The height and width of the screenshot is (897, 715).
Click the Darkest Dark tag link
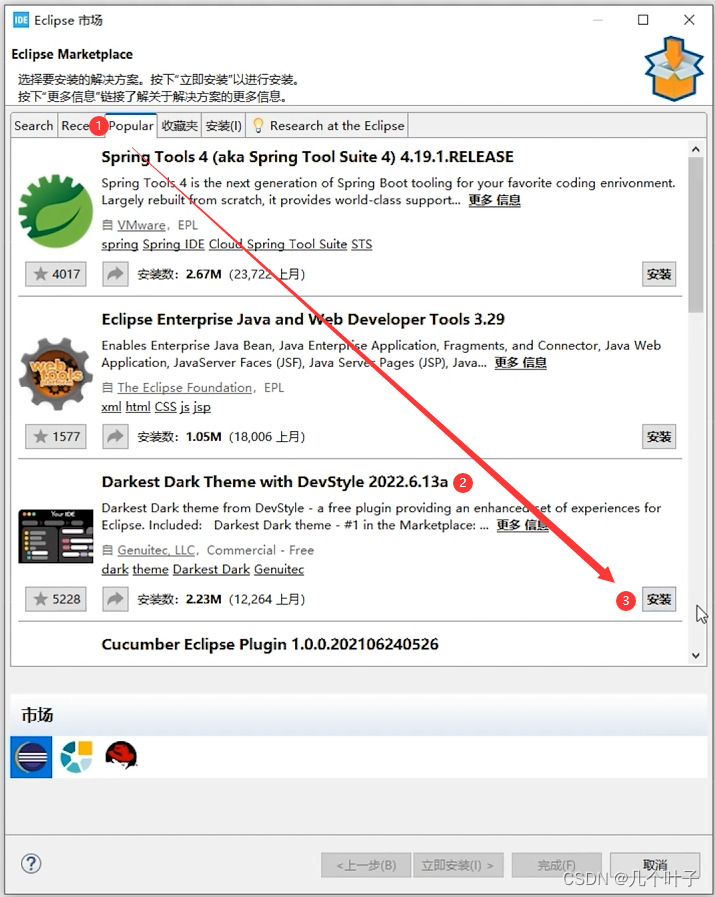click(212, 569)
